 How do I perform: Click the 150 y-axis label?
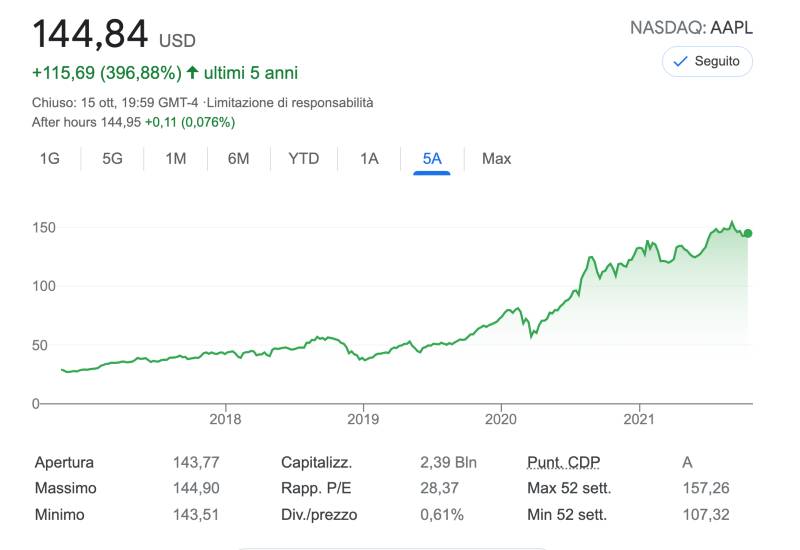click(x=44, y=228)
